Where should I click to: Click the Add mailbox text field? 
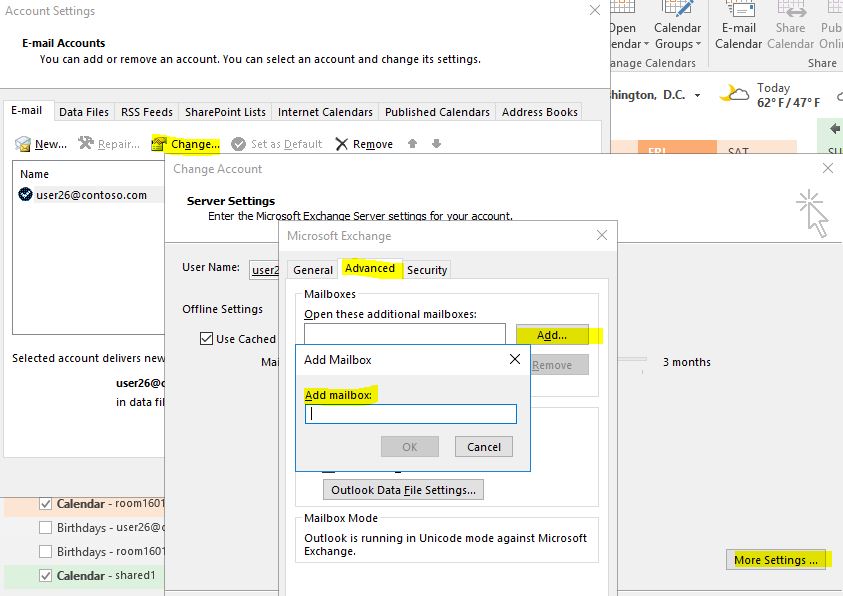pyautogui.click(x=410, y=414)
